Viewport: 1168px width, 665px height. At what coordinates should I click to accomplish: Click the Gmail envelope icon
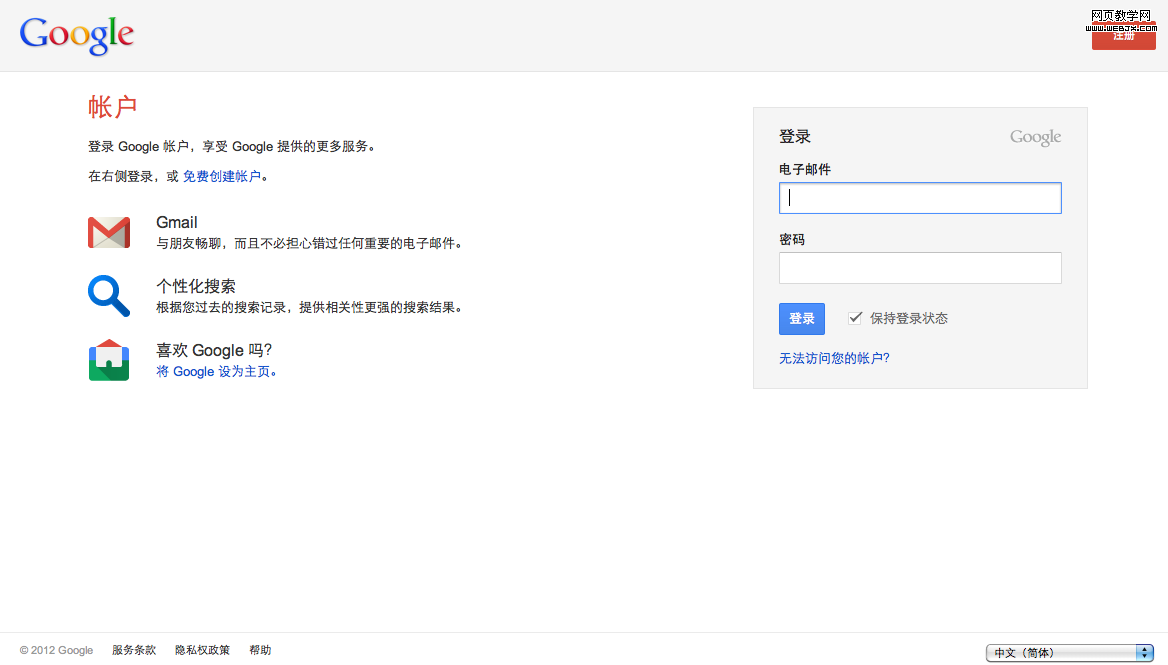tap(109, 232)
